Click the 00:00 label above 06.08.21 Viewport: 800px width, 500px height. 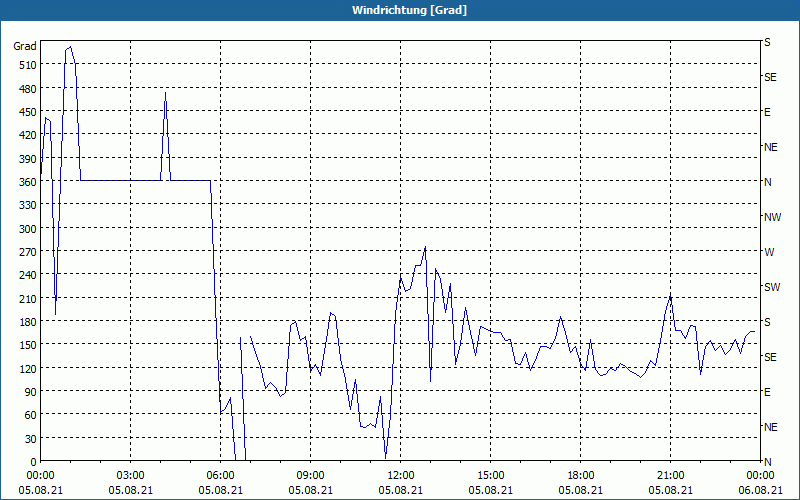click(x=760, y=476)
